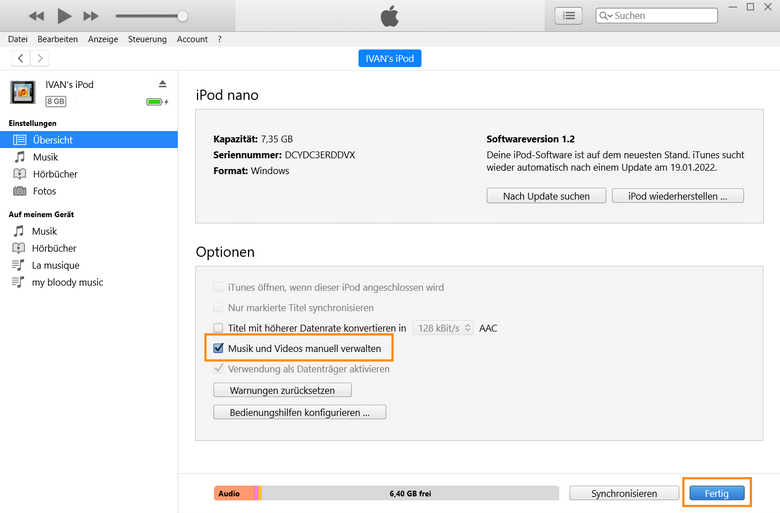Open the Anzeige menu
780x513 pixels.
[x=103, y=39]
